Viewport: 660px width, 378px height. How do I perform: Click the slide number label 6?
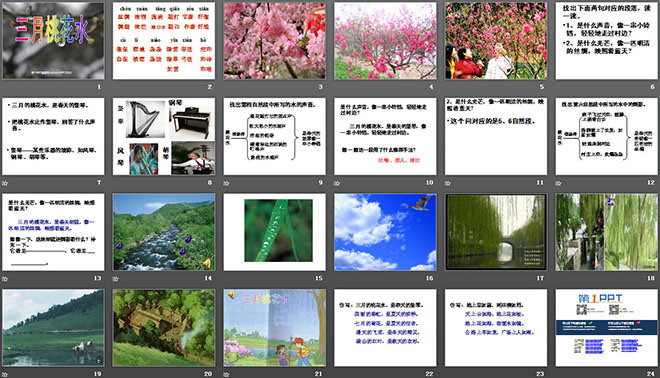[x=653, y=87]
